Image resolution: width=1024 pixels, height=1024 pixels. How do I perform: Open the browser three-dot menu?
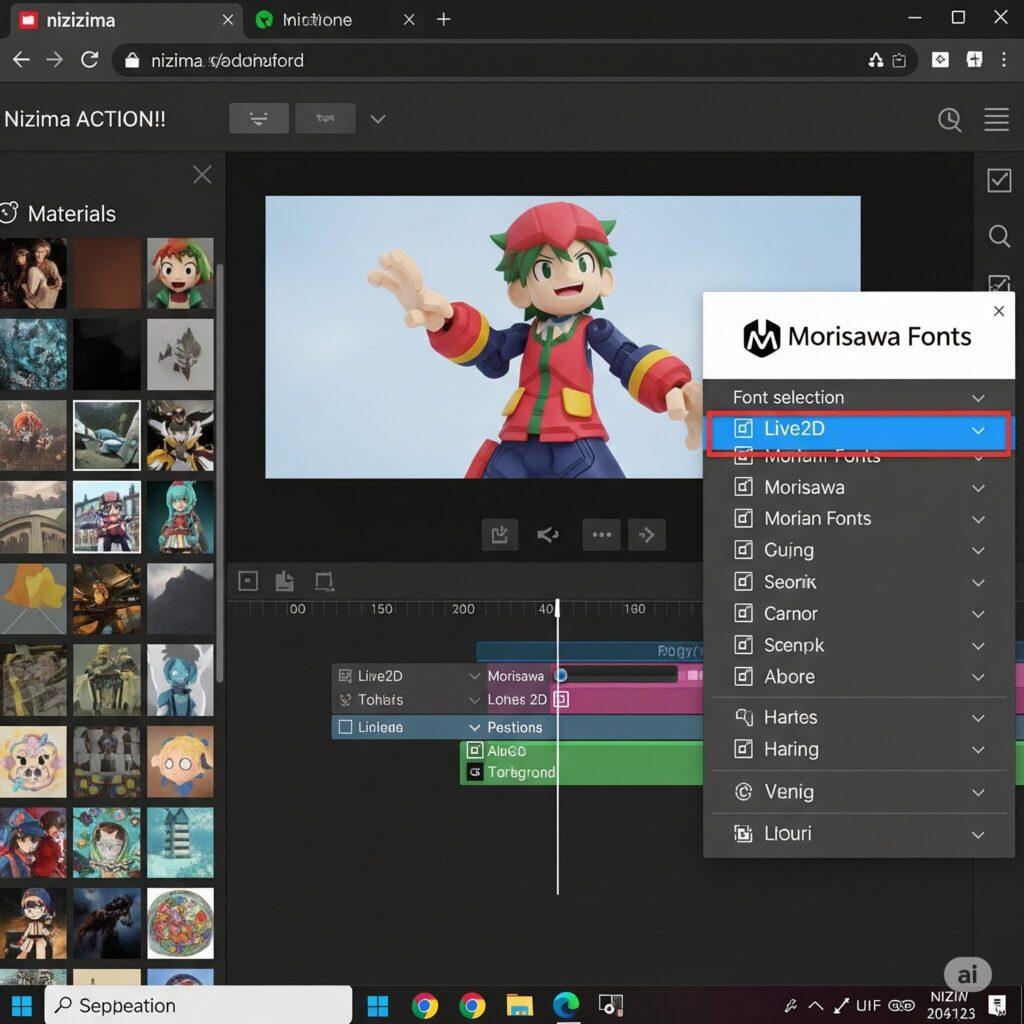[x=1003, y=60]
